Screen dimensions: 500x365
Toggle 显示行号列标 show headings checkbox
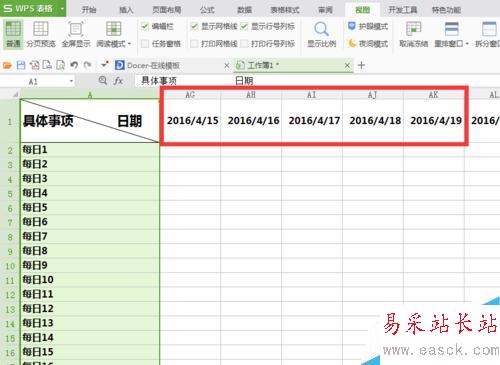244,26
